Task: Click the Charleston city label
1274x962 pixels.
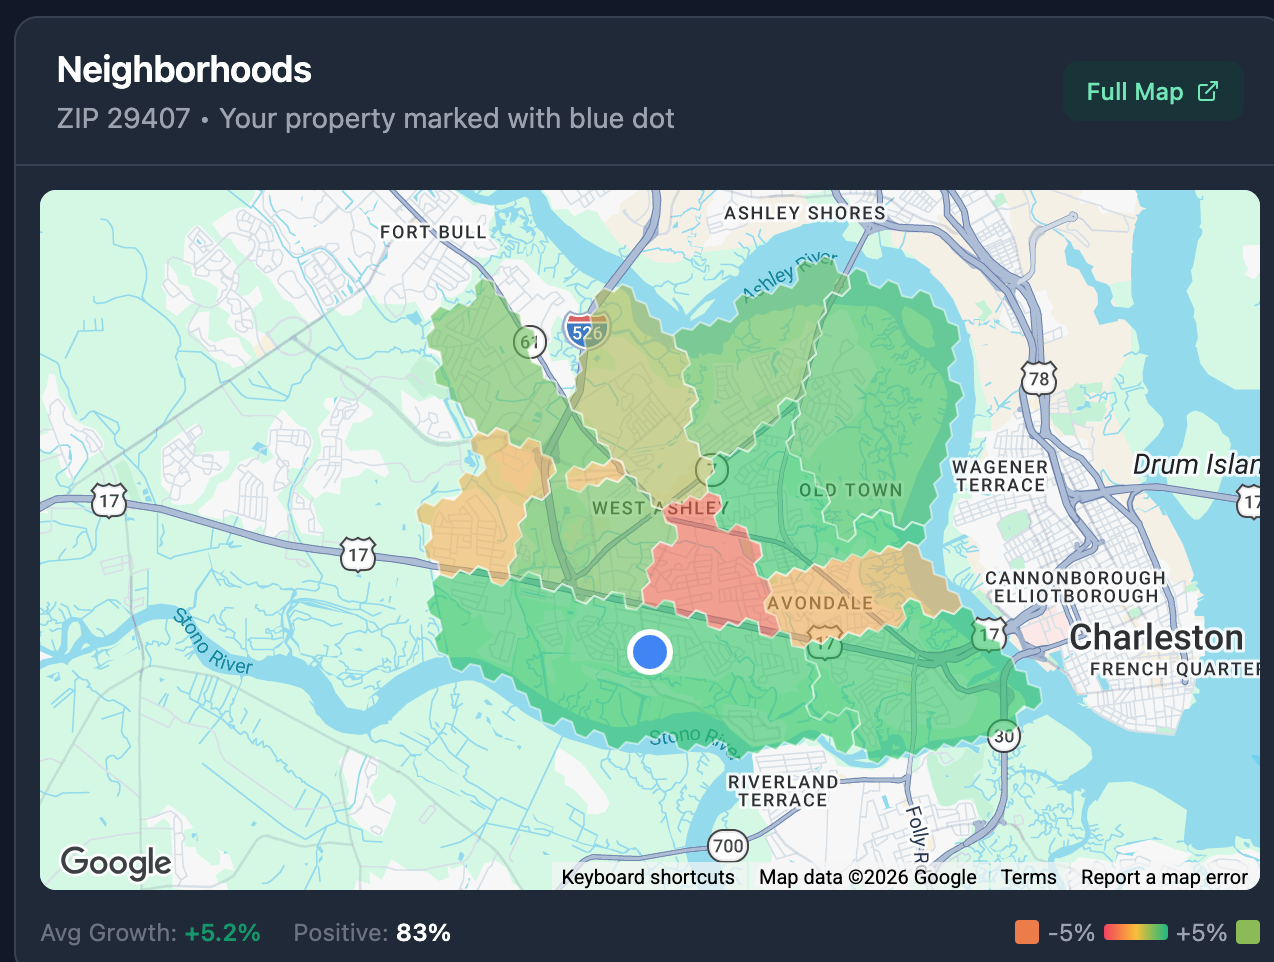Action: point(1156,637)
